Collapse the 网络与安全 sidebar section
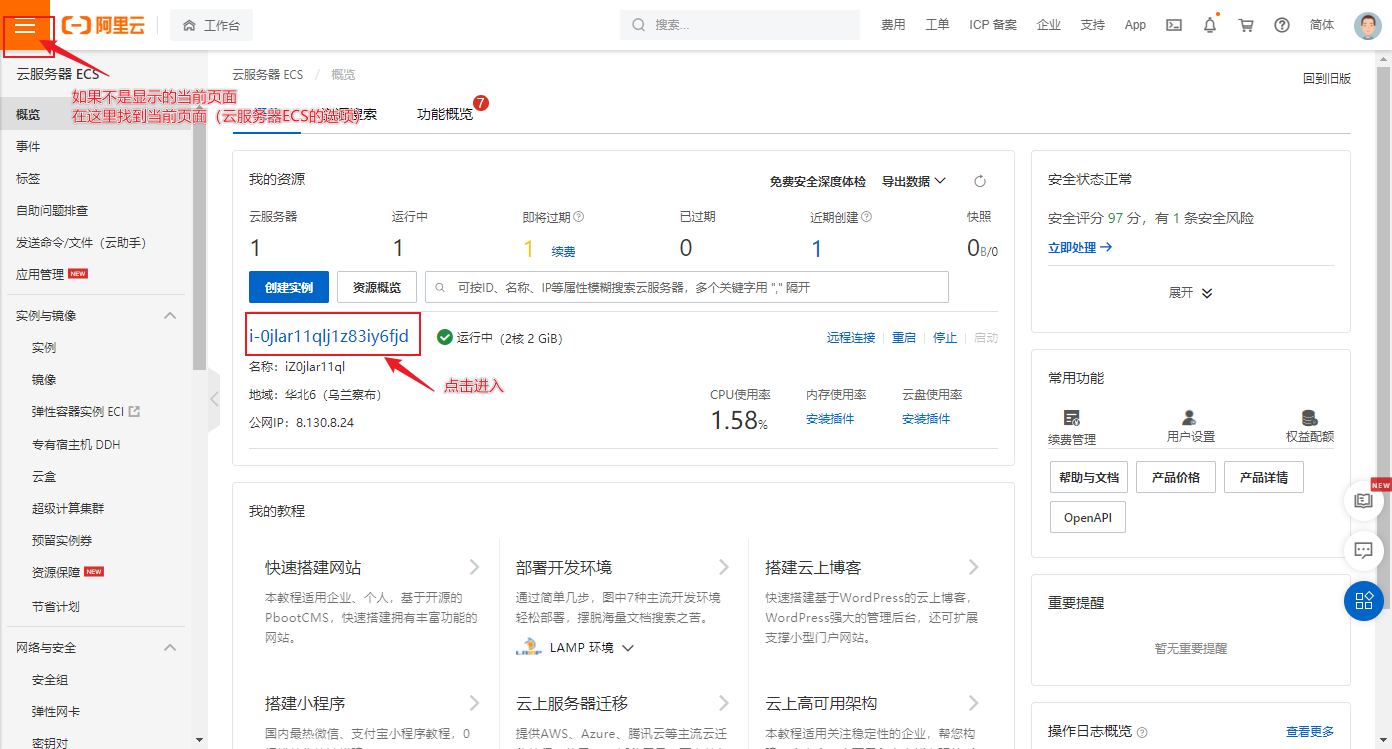The height and width of the screenshot is (749, 1392). pyautogui.click(x=170, y=647)
